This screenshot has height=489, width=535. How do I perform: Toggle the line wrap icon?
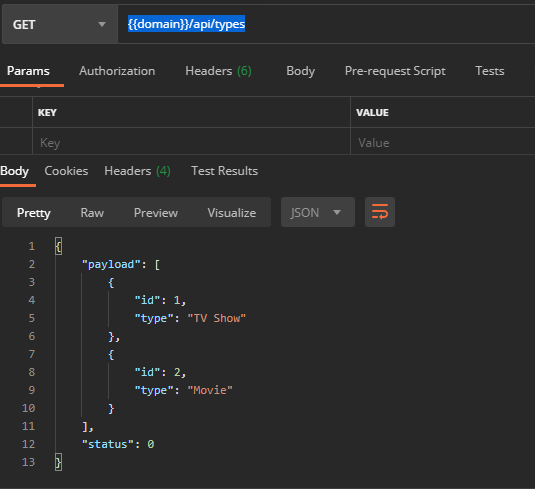pyautogui.click(x=380, y=212)
